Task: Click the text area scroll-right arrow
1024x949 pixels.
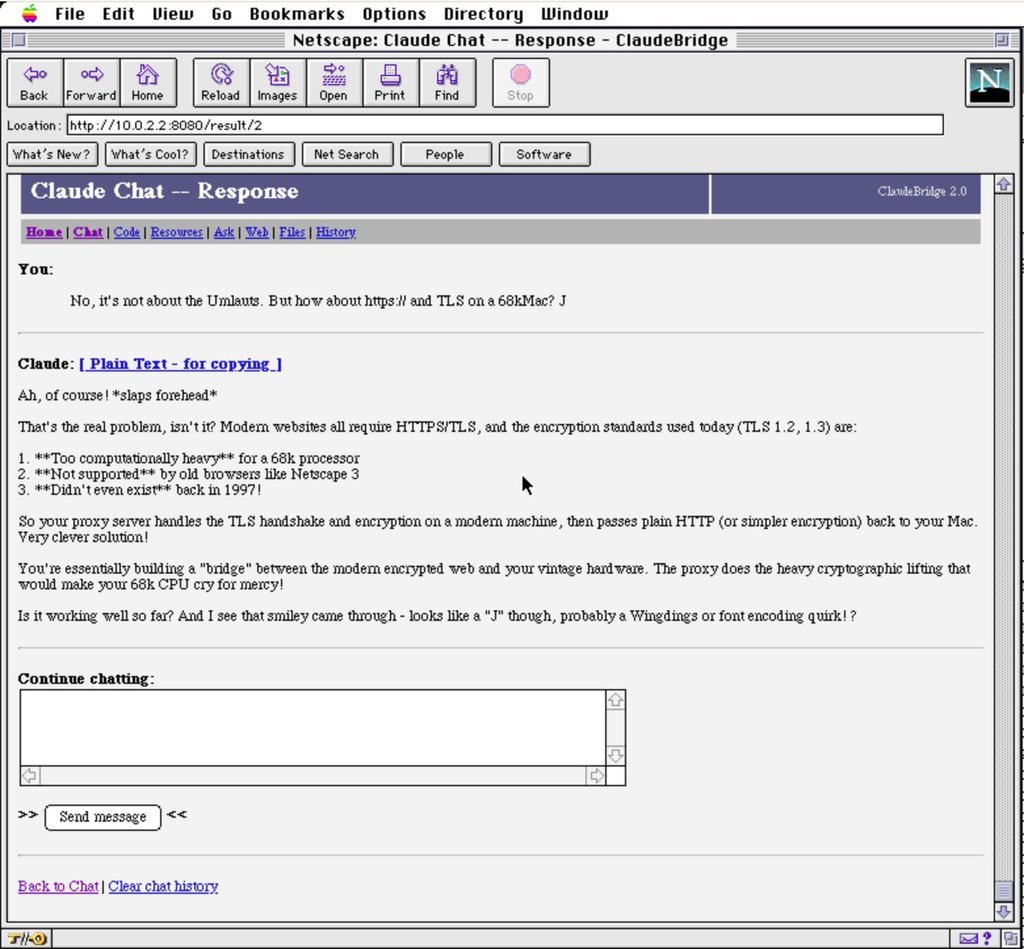Action: pos(596,775)
